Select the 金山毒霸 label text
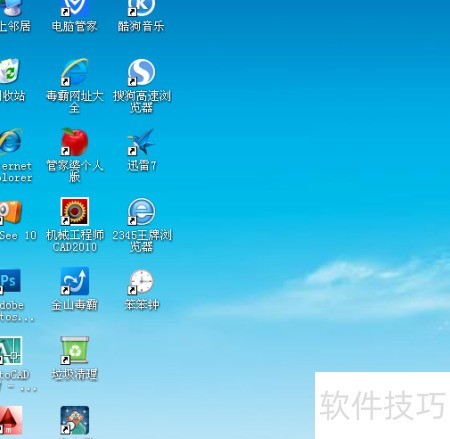The image size is (450, 439). click(75, 305)
